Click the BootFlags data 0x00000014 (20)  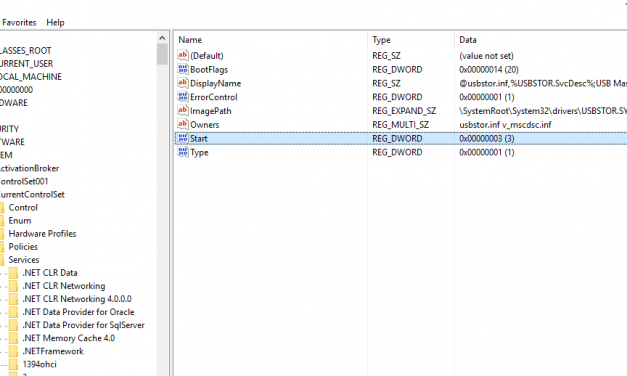point(489,70)
